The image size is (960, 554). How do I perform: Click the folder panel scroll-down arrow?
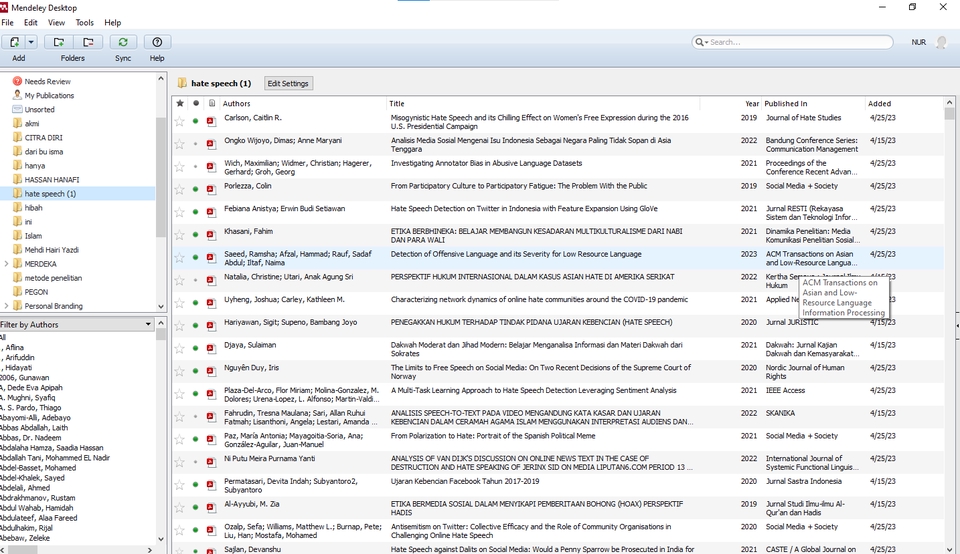click(161, 306)
